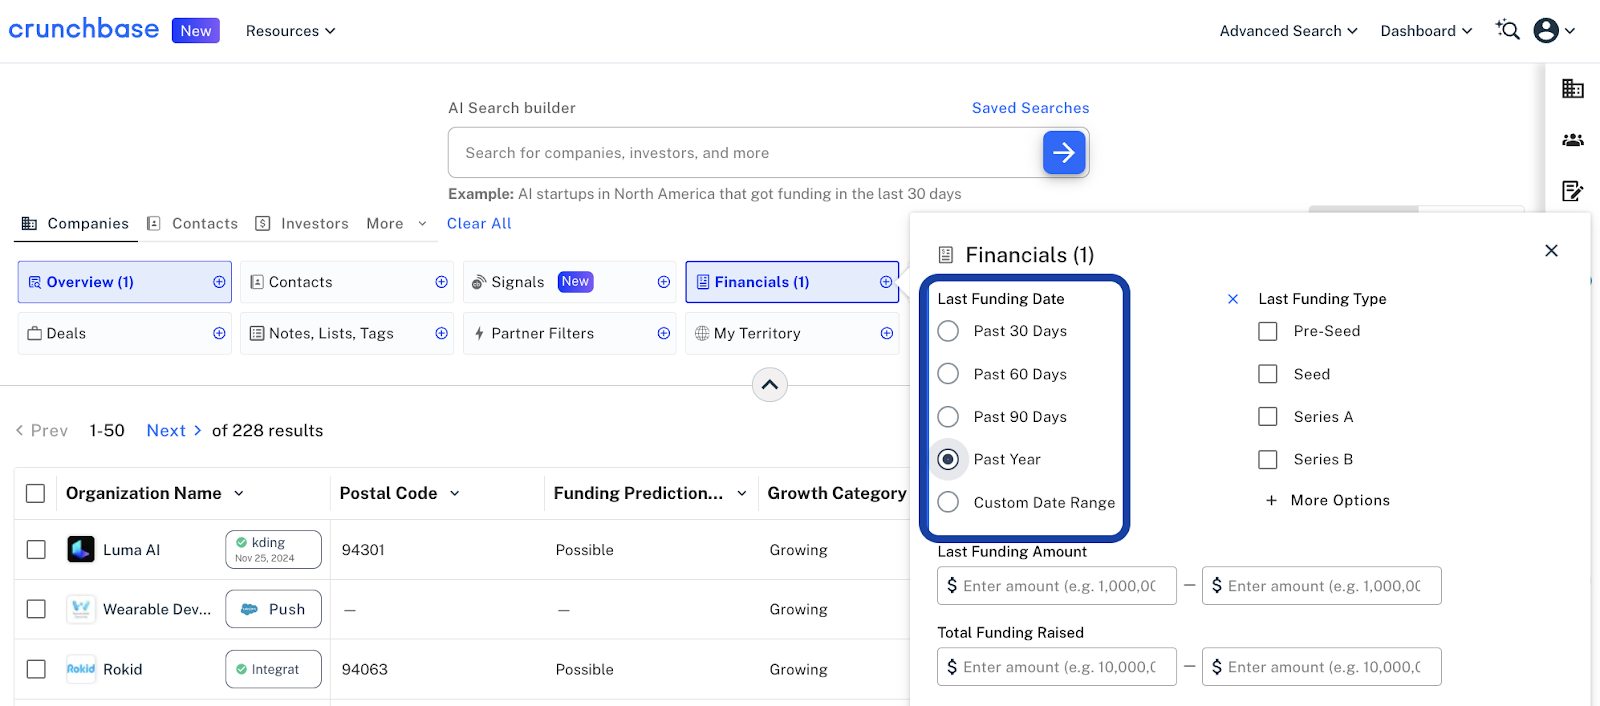Check the Series A funding type checkbox
The width and height of the screenshot is (1600, 706).
(x=1268, y=417)
